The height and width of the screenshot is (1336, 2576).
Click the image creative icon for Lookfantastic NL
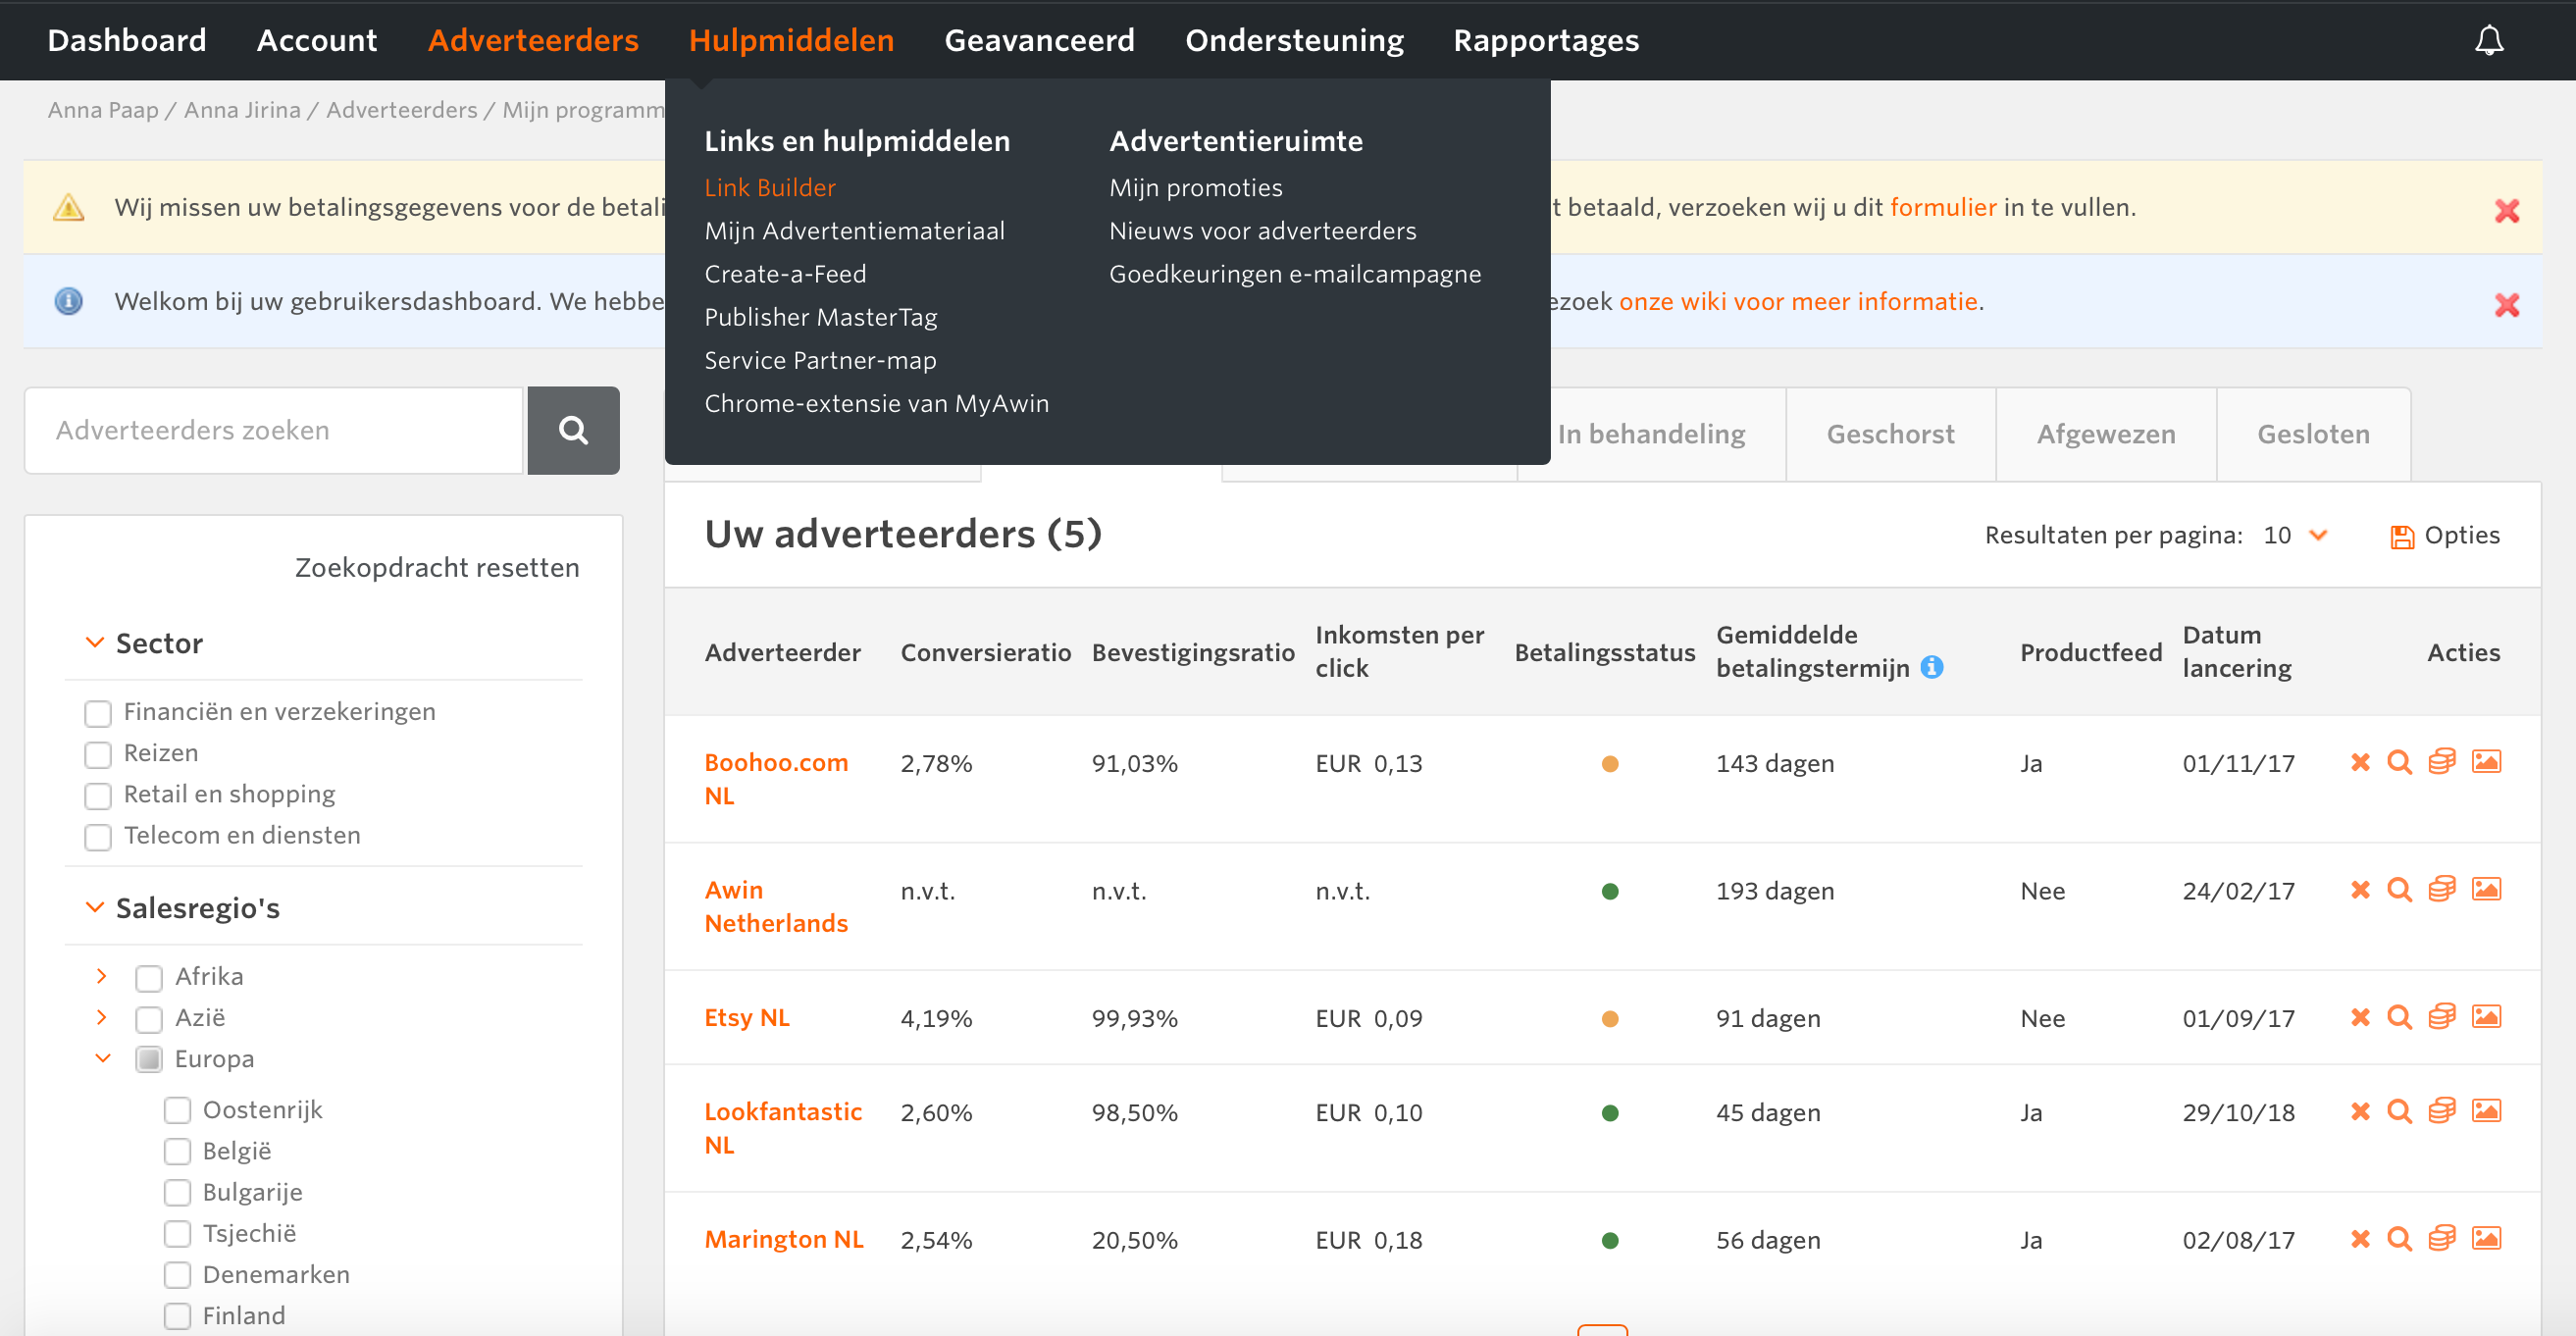click(2486, 1111)
